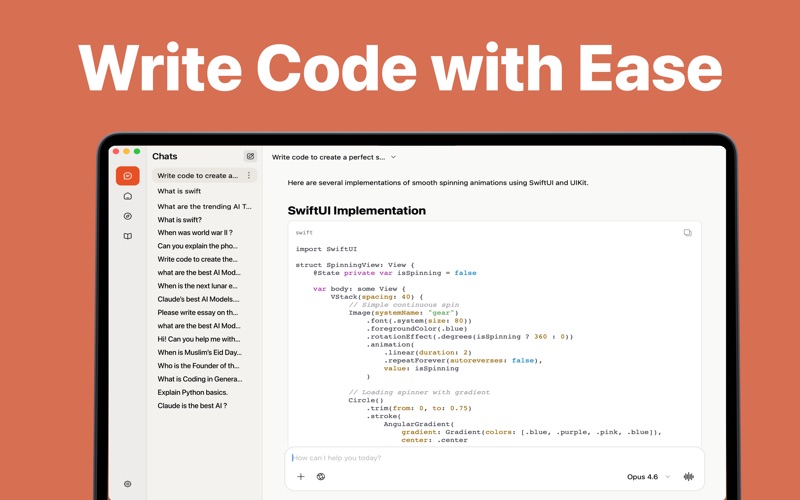Click the projects icon below the chat icon

128,196
